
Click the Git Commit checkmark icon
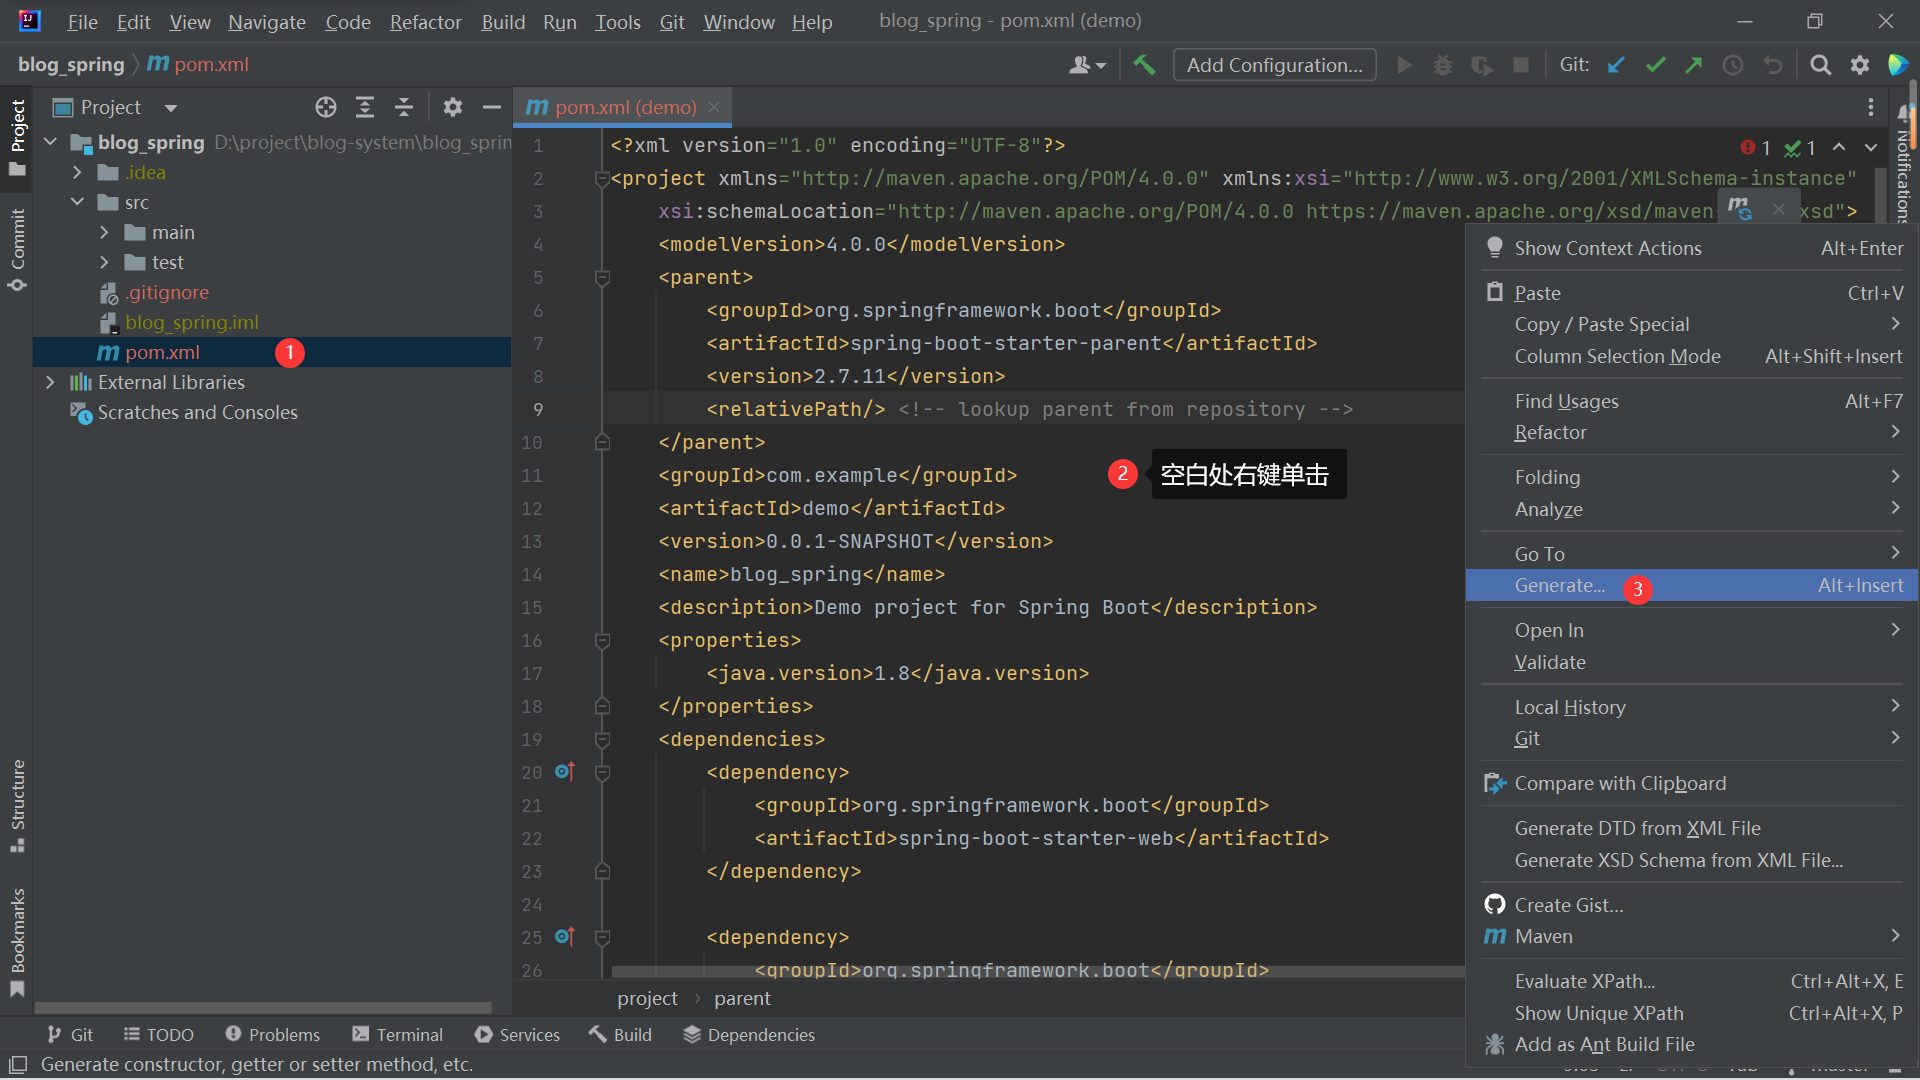coord(1655,65)
